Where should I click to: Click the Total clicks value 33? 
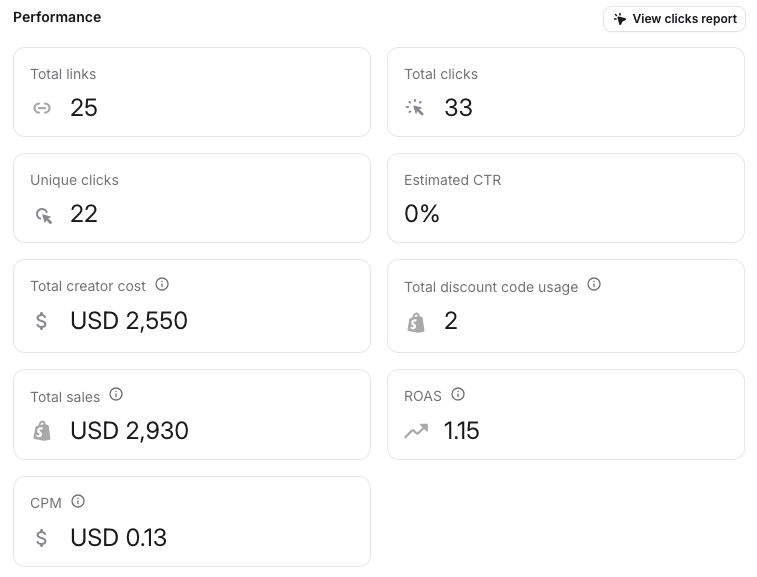[458, 107]
